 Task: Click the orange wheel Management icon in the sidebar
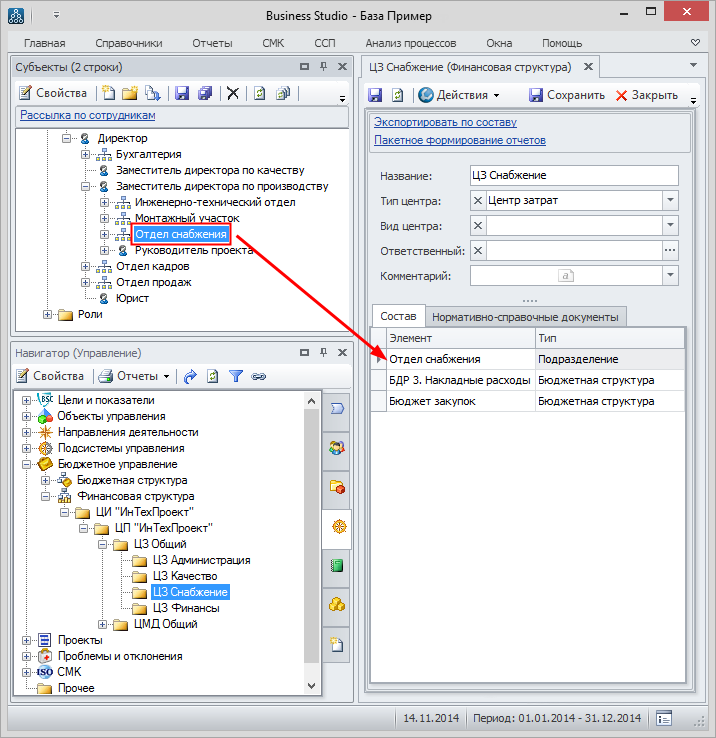pyautogui.click(x=338, y=526)
